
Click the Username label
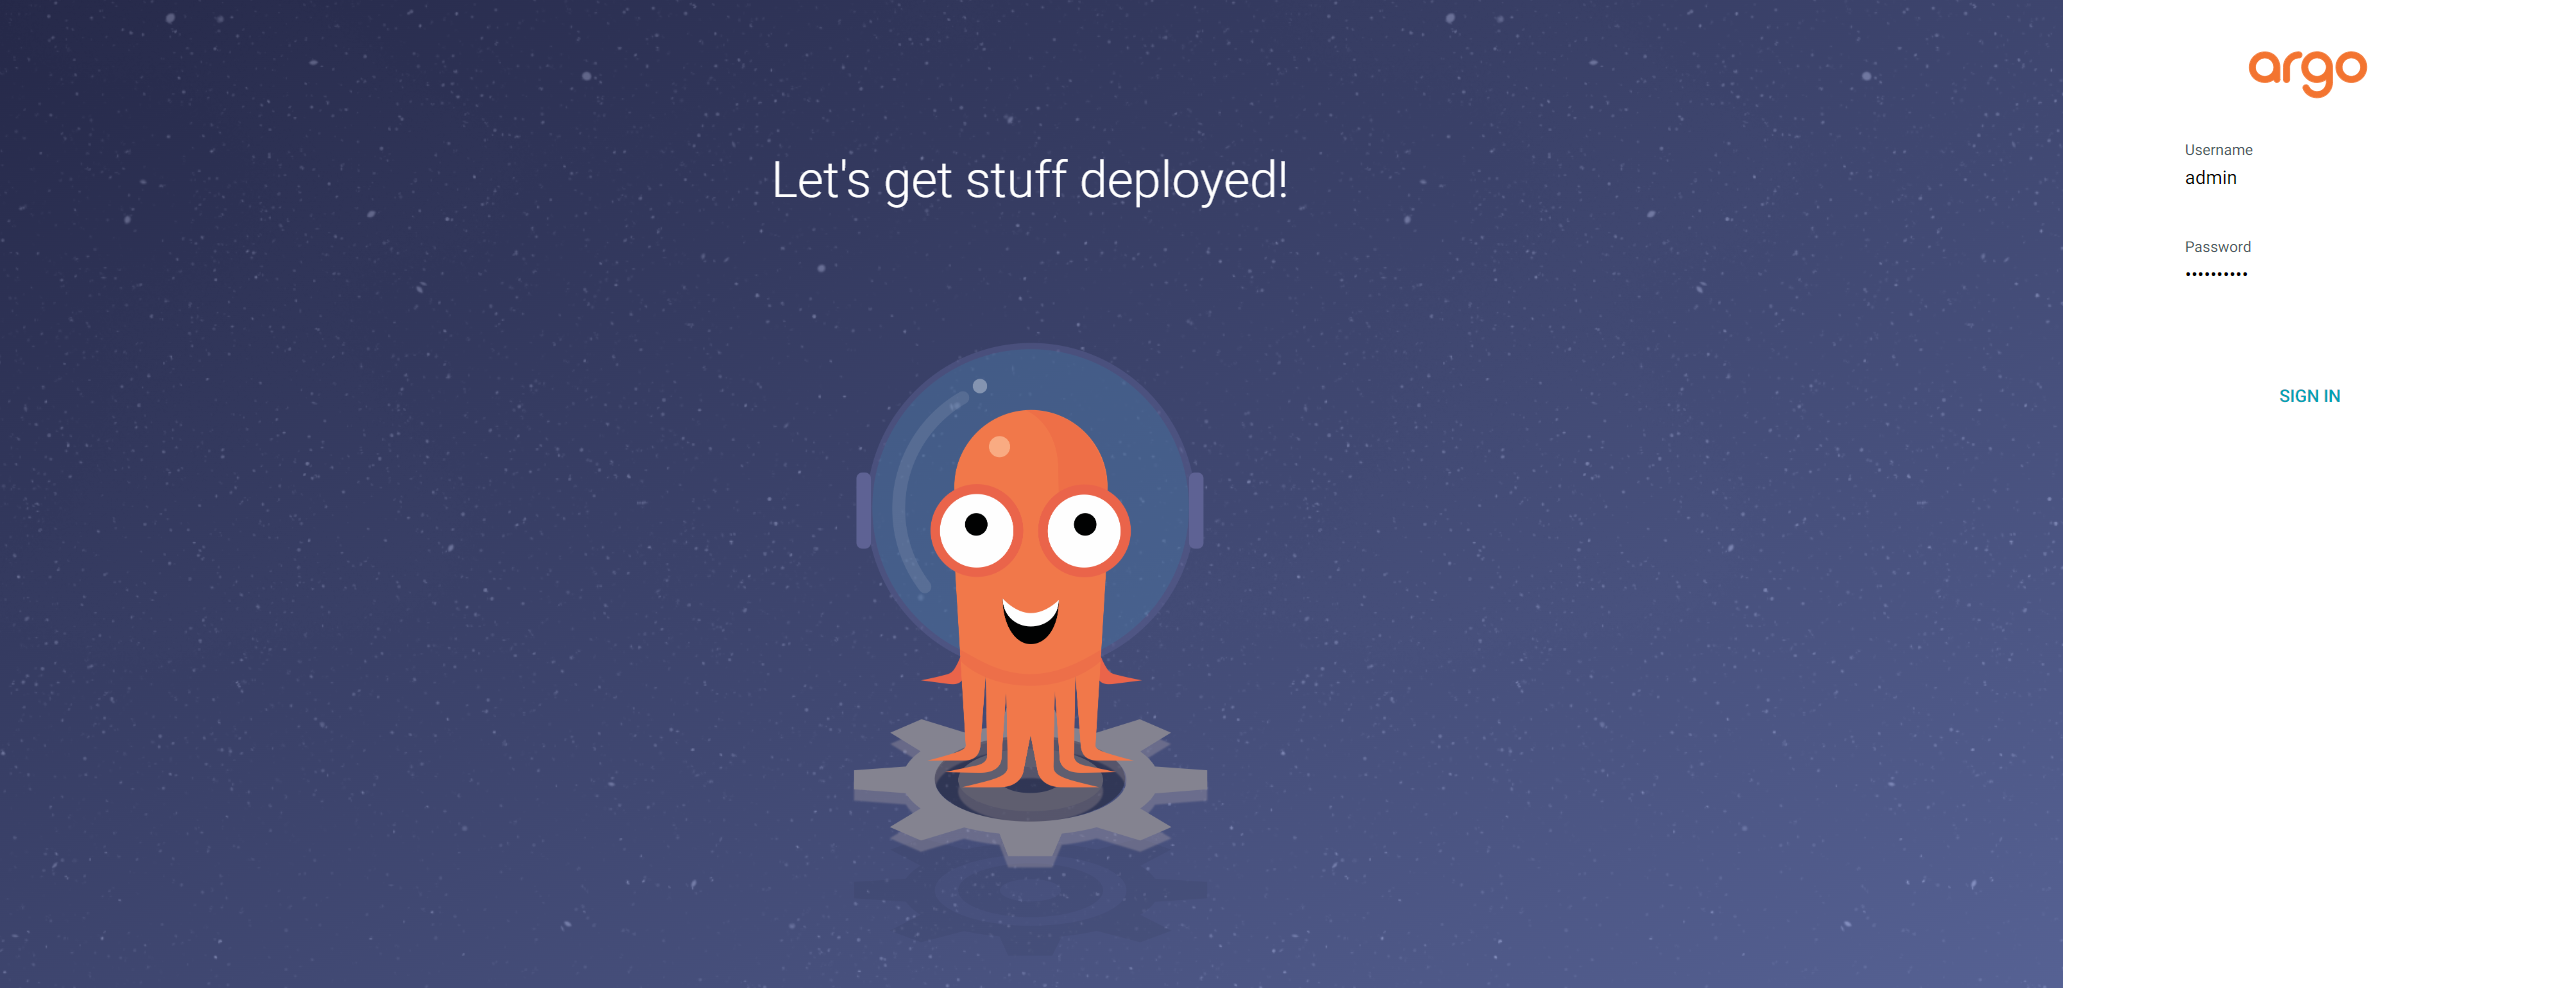pyautogui.click(x=2218, y=150)
